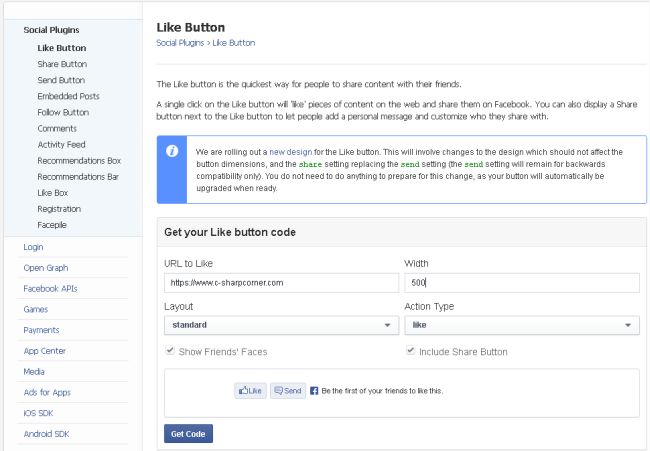Image resolution: width=650 pixels, height=451 pixels.
Task: Go to Games section
Action: click(36, 309)
